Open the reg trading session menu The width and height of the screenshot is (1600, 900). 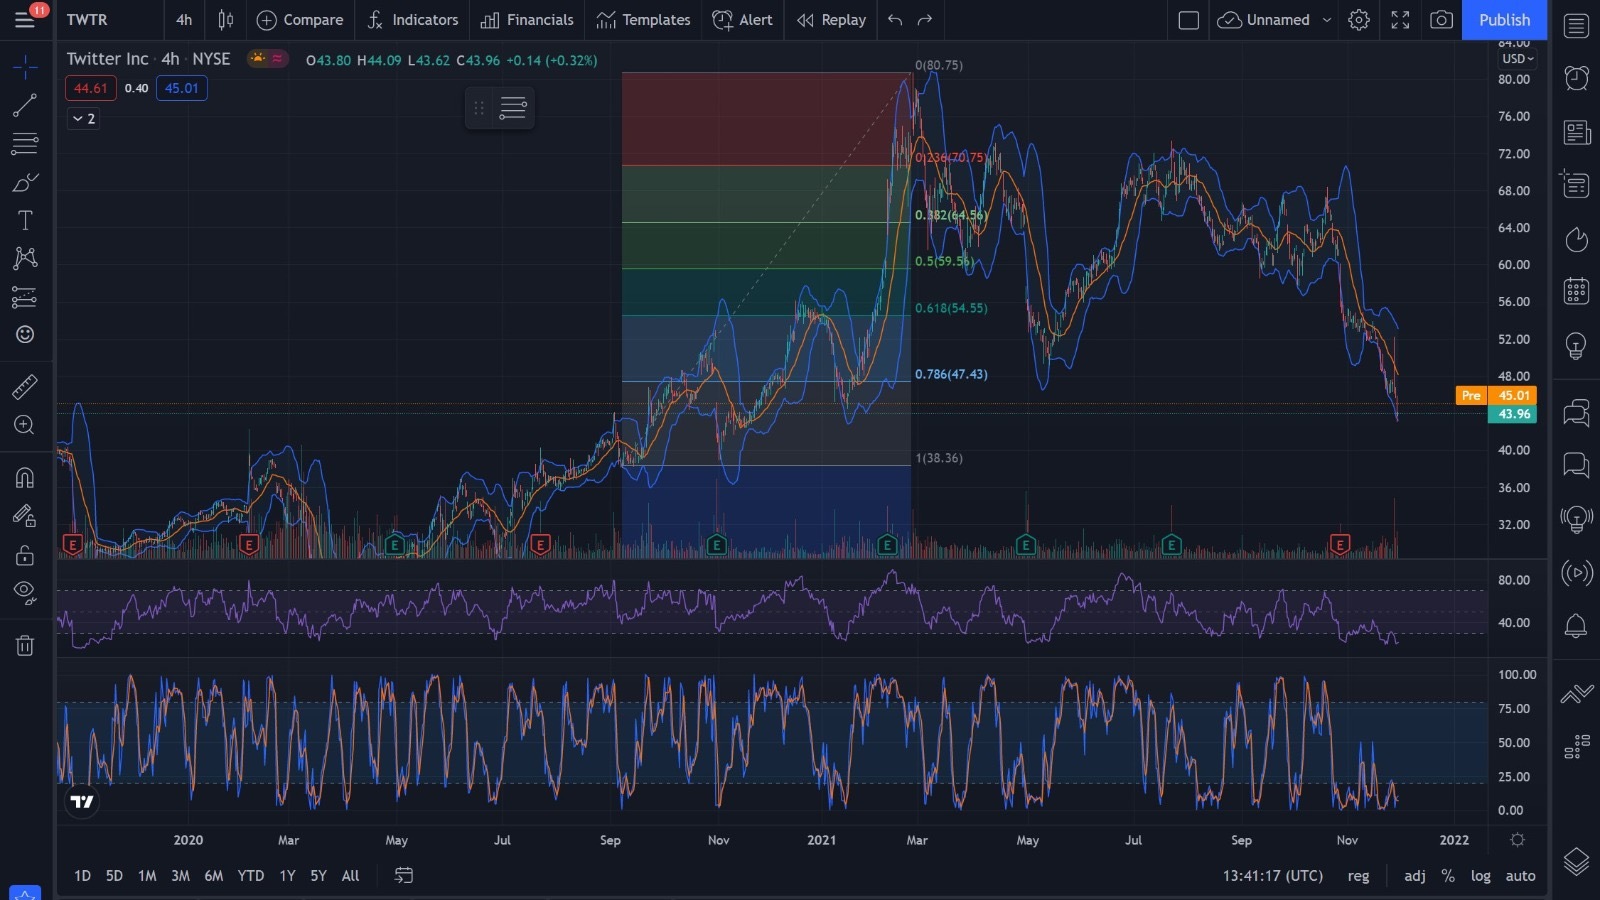1358,876
